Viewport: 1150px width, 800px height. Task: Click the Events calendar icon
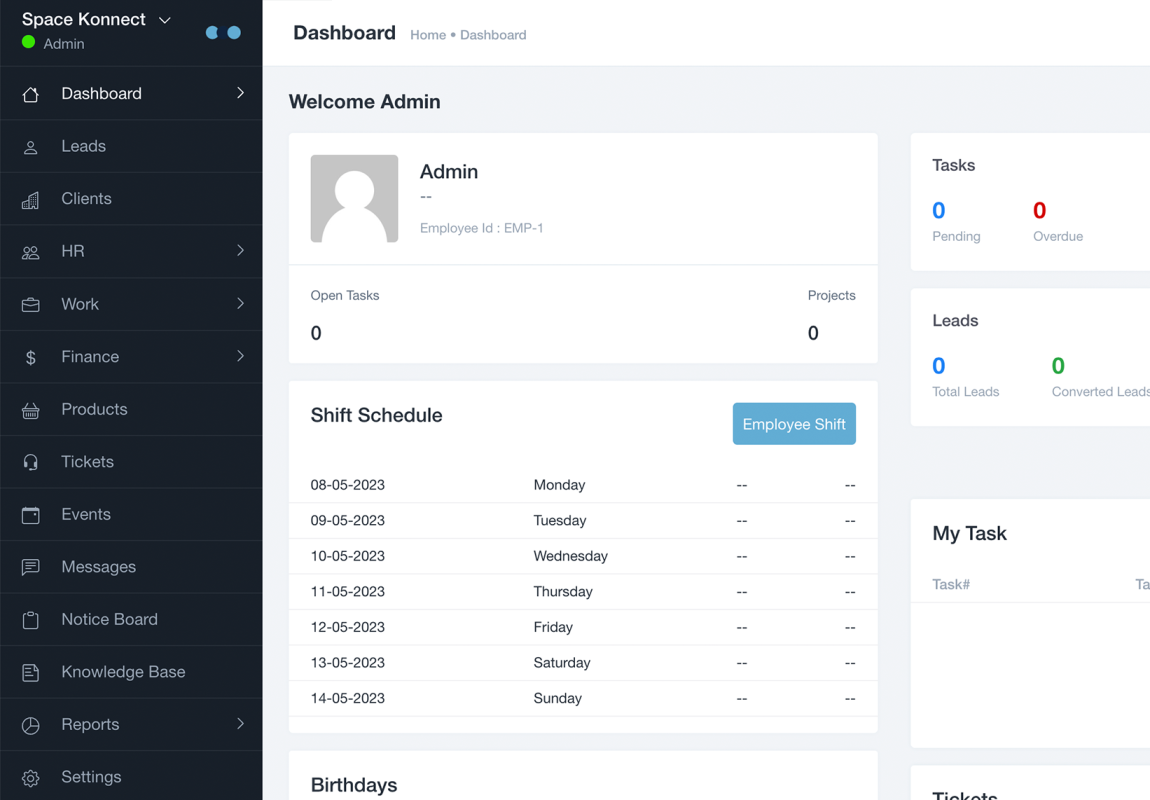[x=30, y=515]
